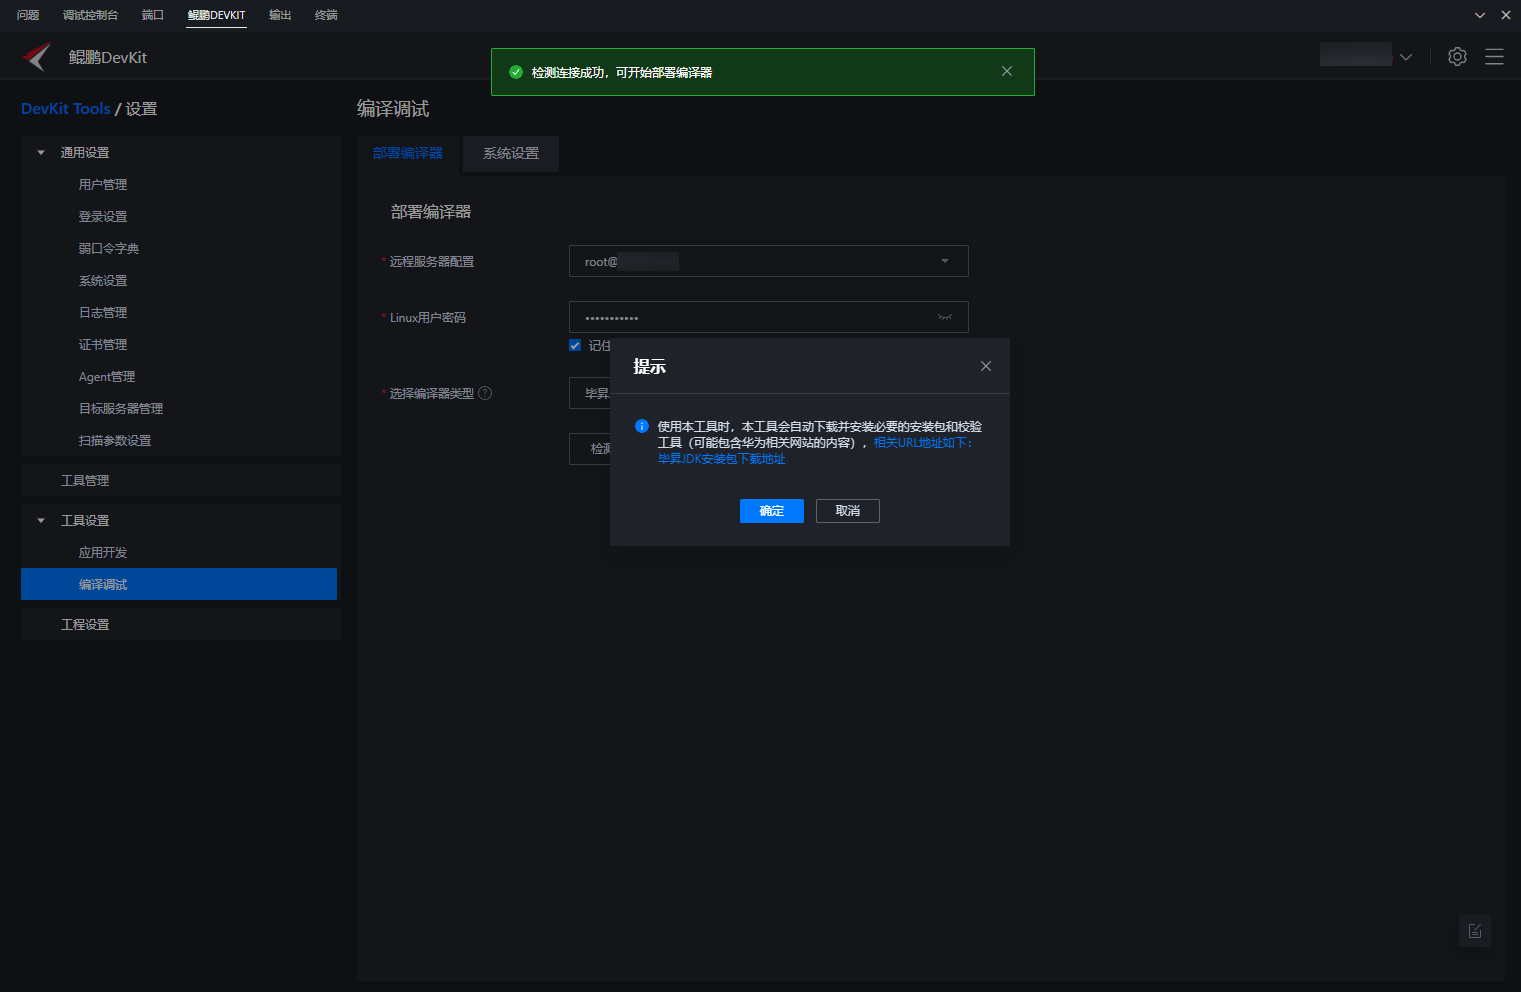Viewport: 1521px width, 992px height.
Task: Switch to the 系统设置 tab
Action: click(x=511, y=153)
